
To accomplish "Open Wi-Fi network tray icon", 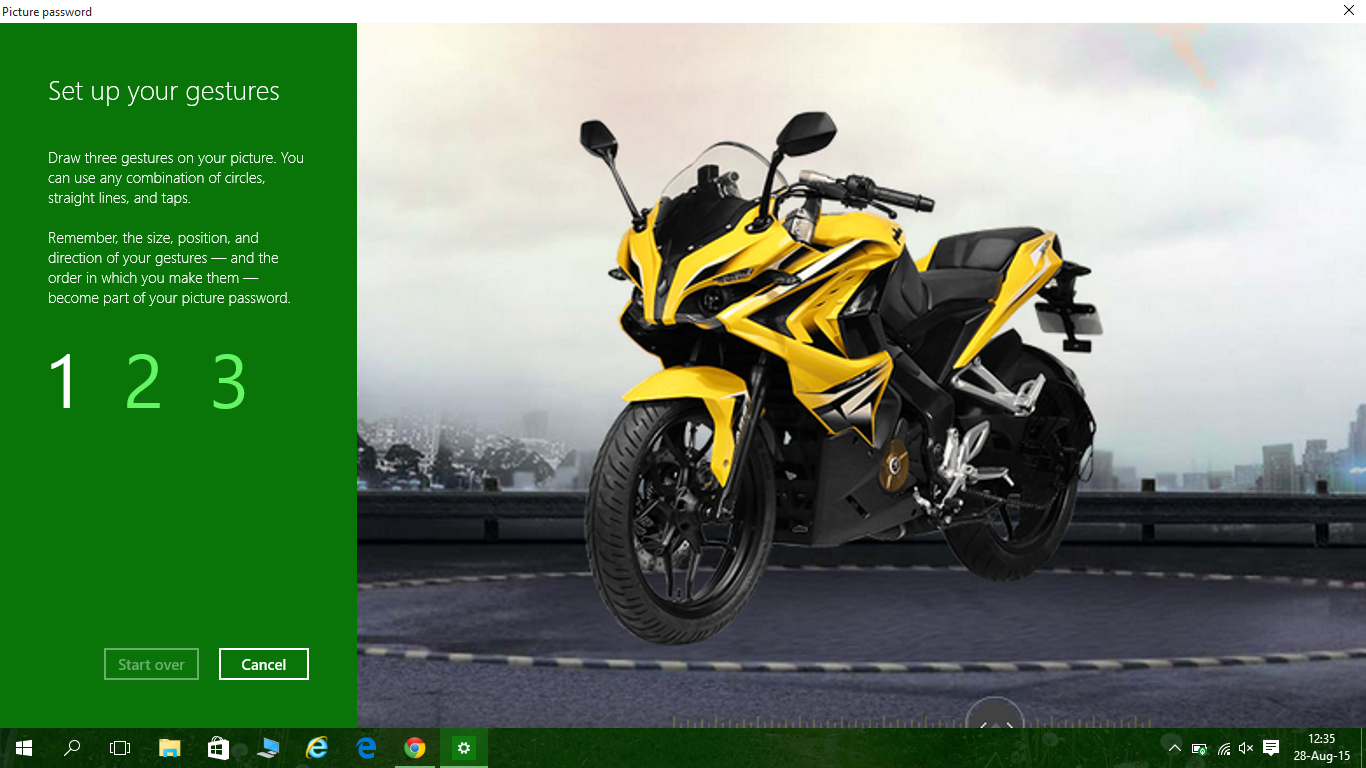I will click(x=1223, y=748).
